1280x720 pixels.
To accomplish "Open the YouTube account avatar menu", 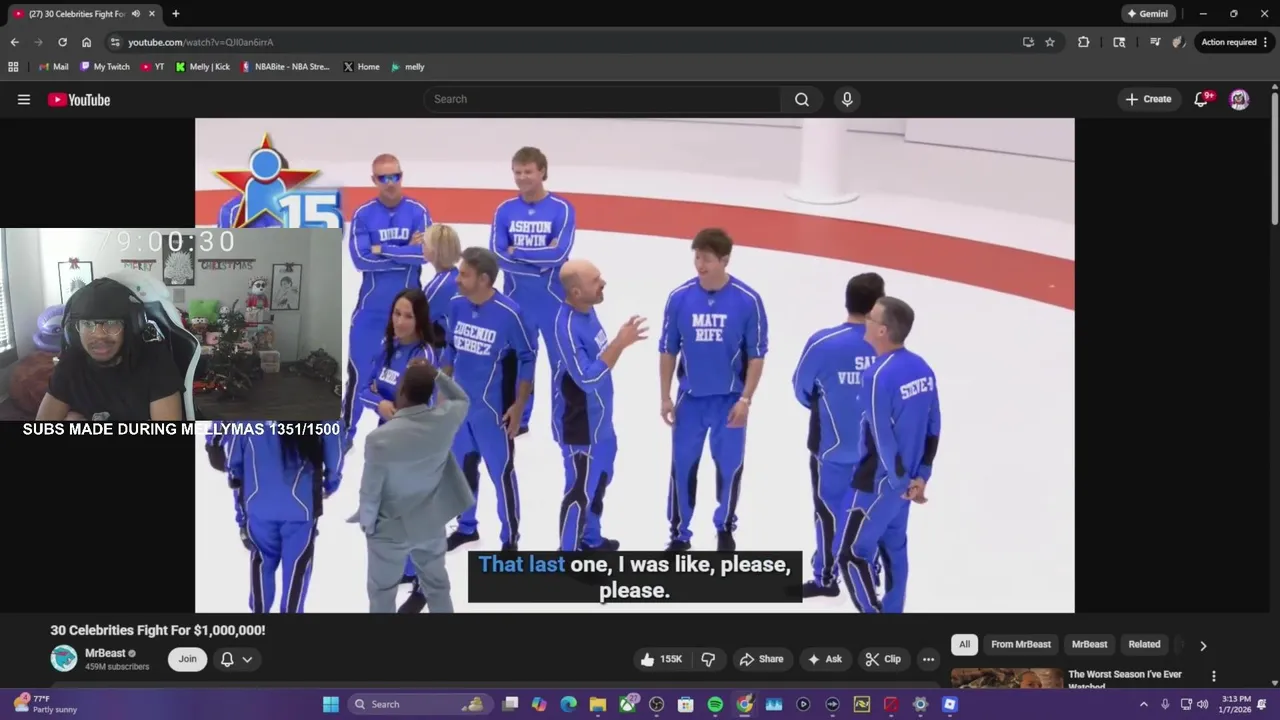I will pos(1239,99).
